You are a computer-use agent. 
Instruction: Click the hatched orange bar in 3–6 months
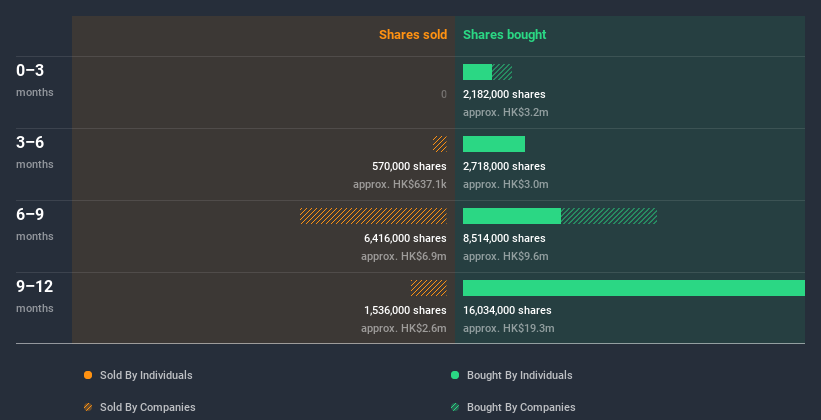tap(440, 144)
